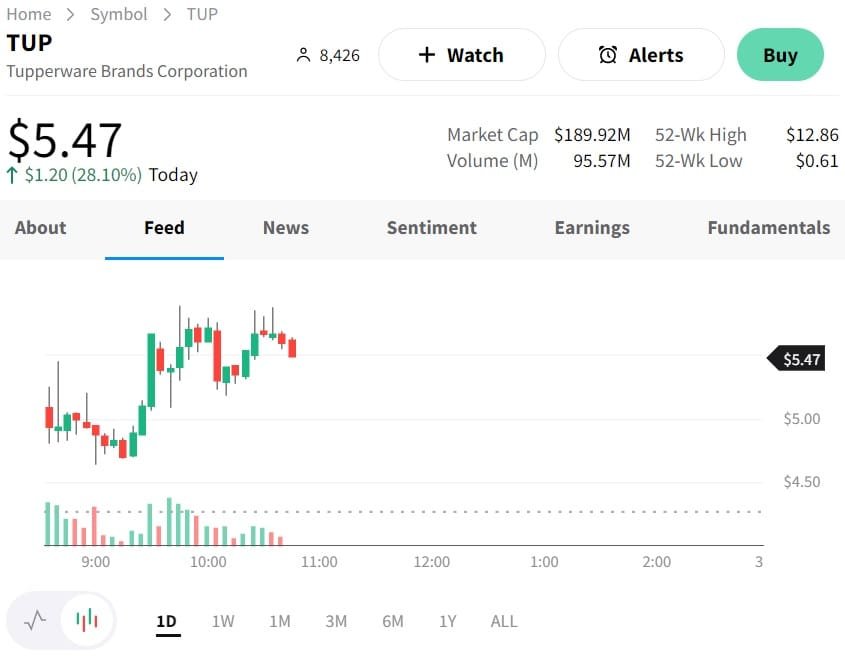Image resolution: width=845 pixels, height=657 pixels.
Task: Switch to line chart view
Action: tap(36, 621)
